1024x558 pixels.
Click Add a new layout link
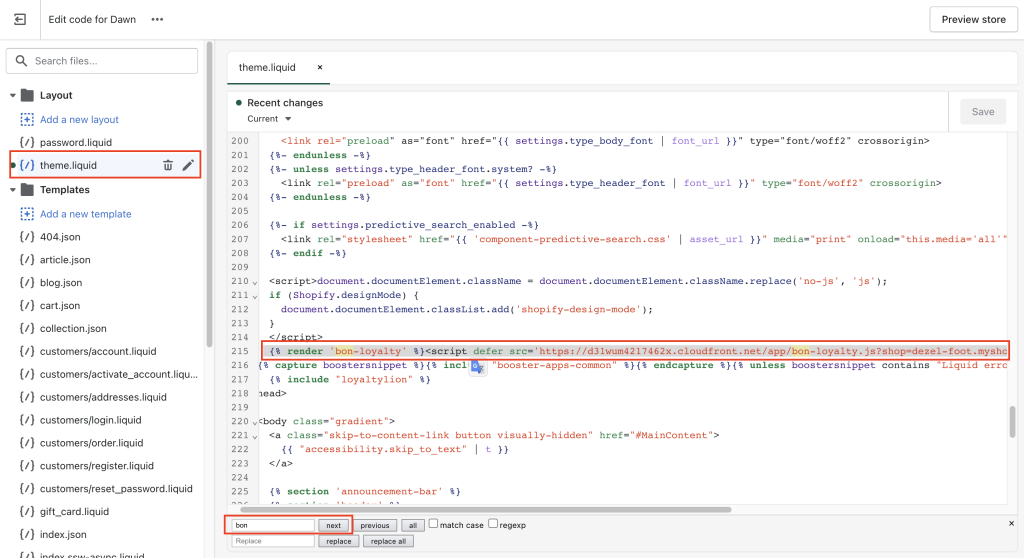(x=79, y=120)
